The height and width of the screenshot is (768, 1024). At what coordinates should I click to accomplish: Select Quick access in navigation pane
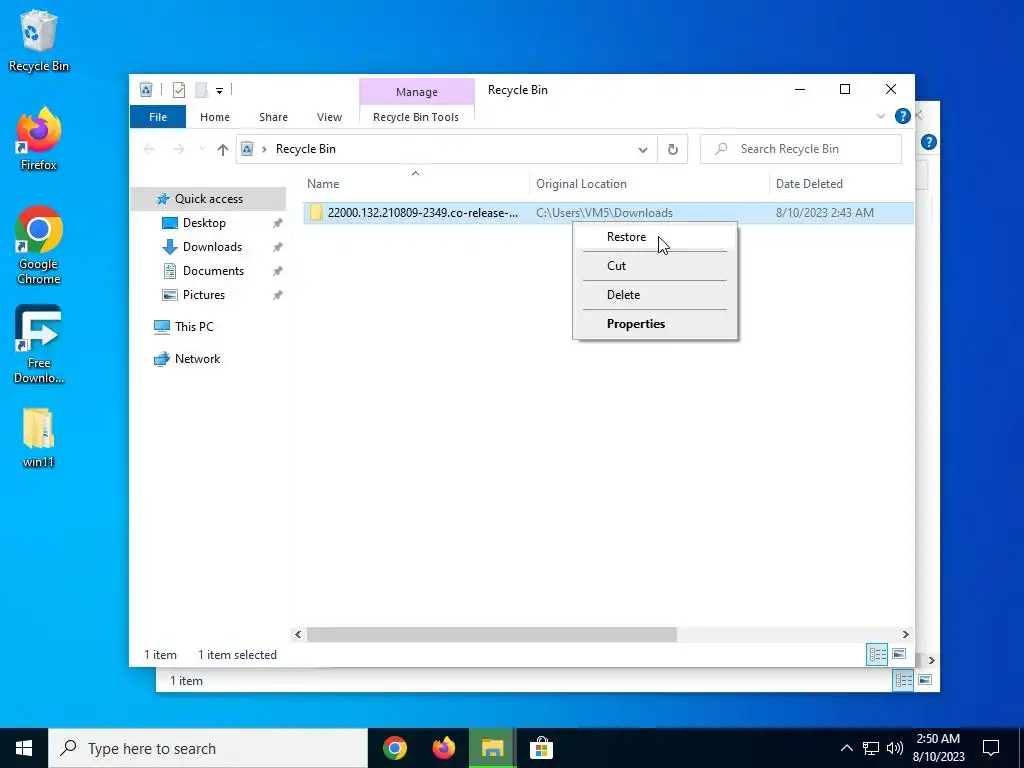coord(208,199)
